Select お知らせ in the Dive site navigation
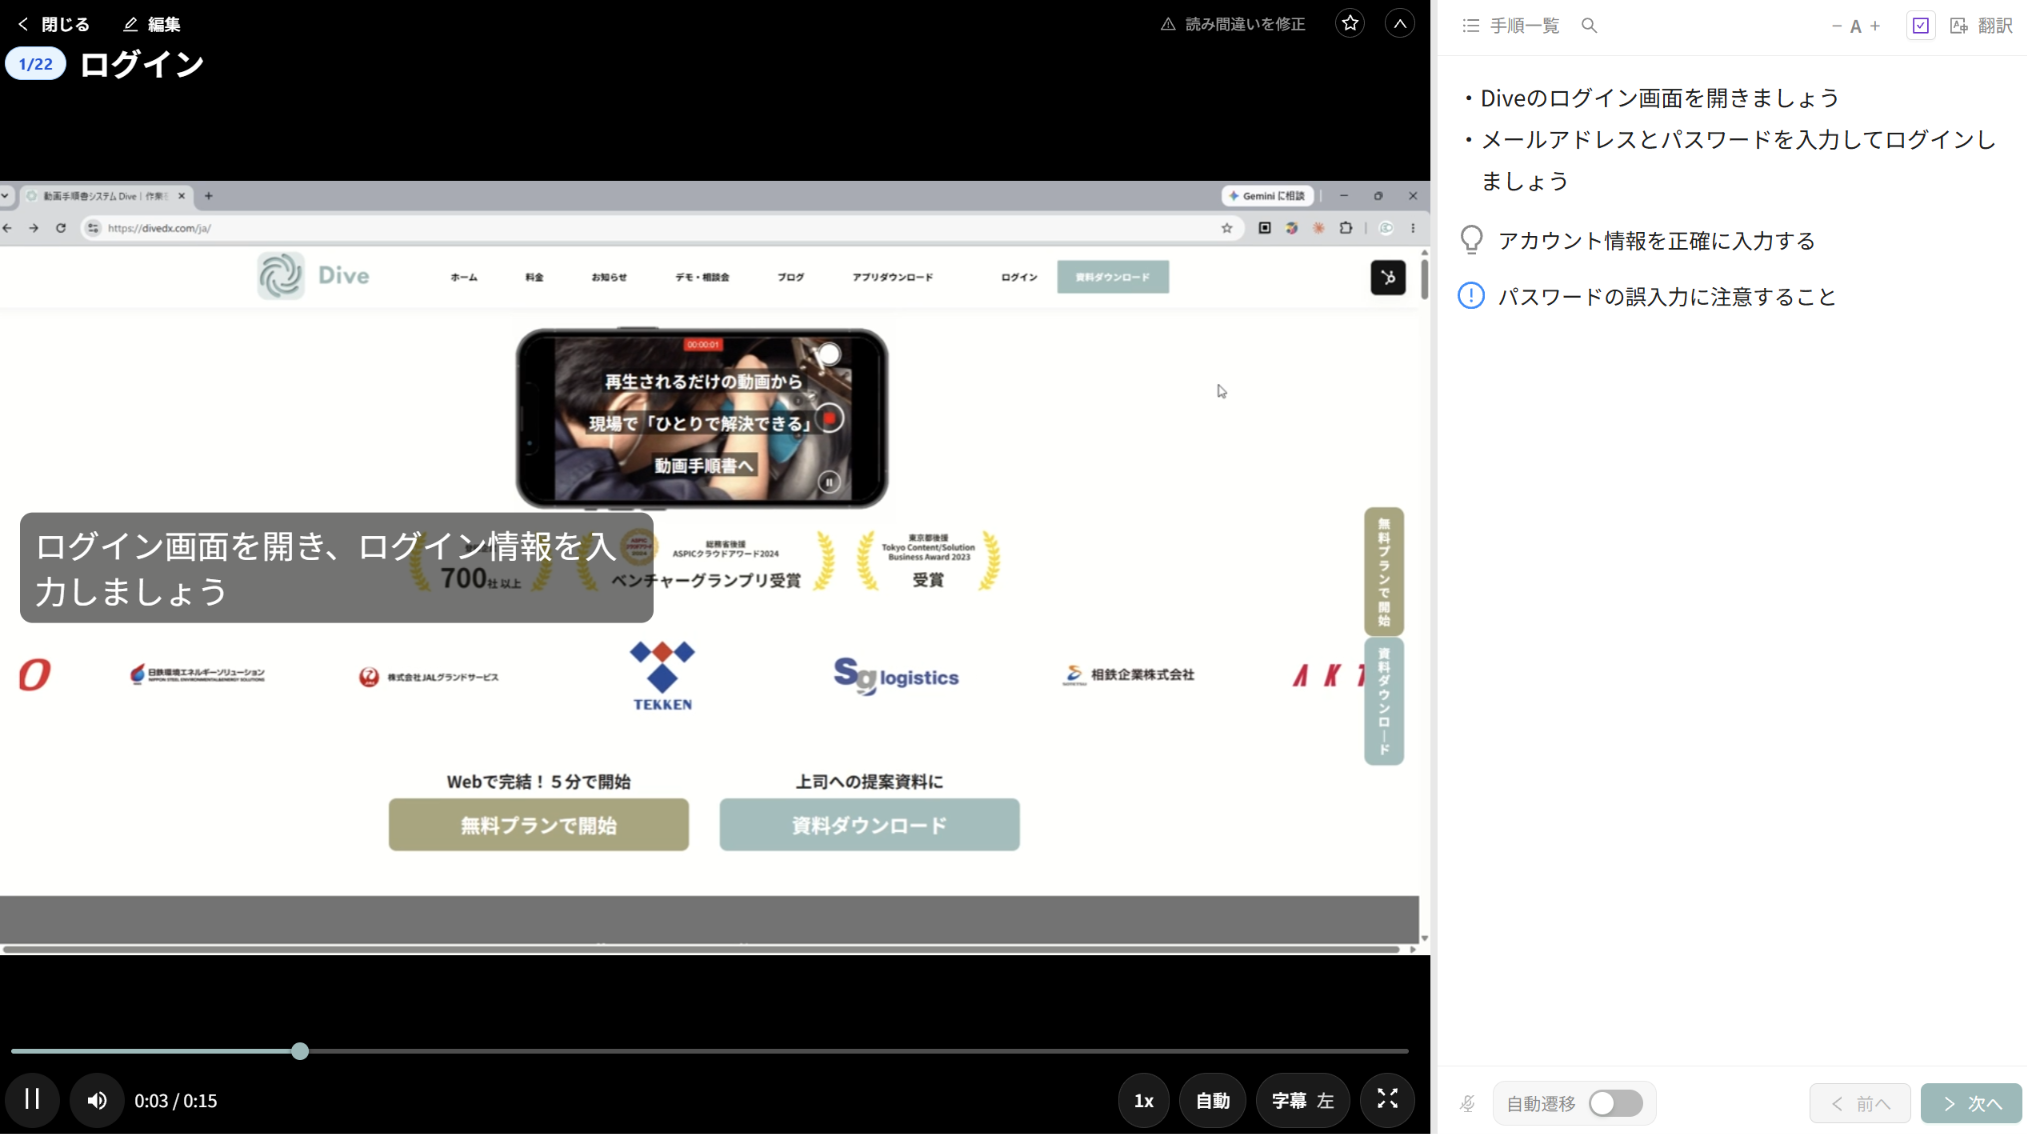 609,277
